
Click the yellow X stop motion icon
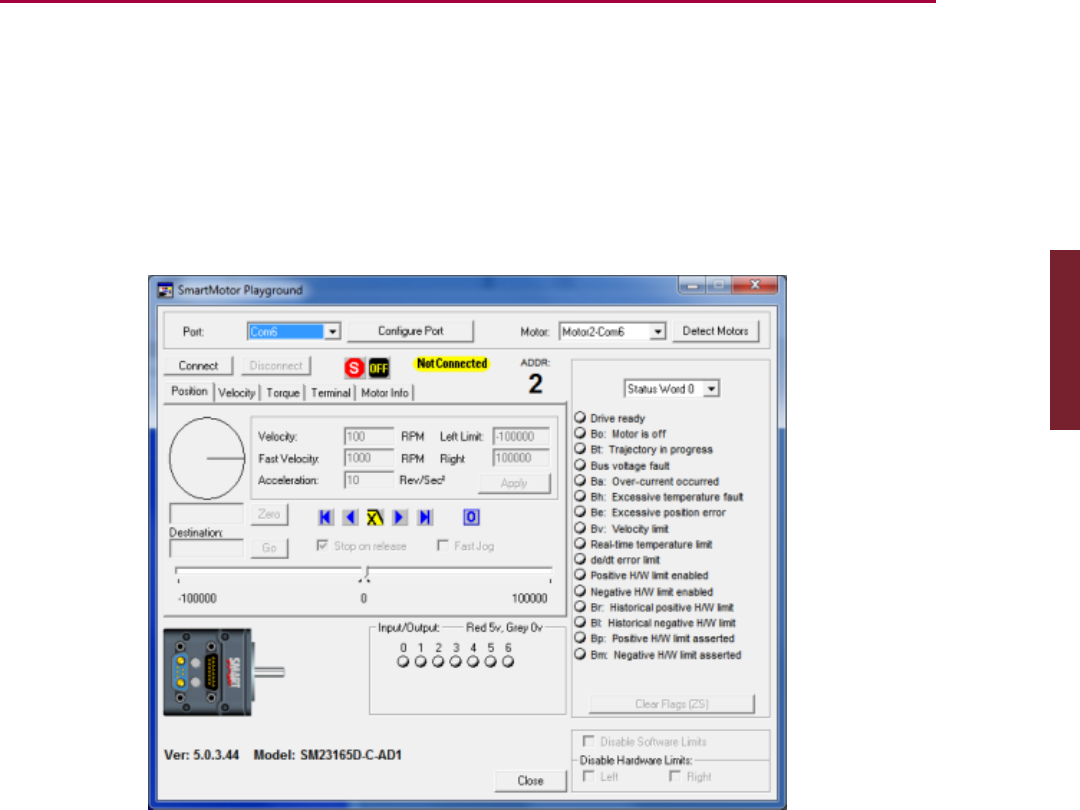pos(375,517)
